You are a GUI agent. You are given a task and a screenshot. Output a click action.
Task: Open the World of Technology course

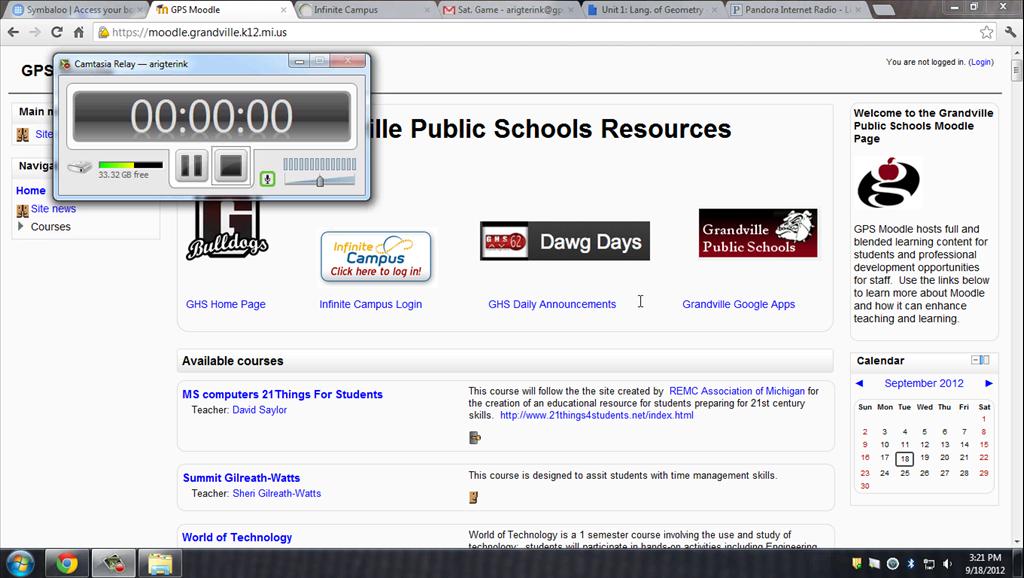(x=236, y=537)
